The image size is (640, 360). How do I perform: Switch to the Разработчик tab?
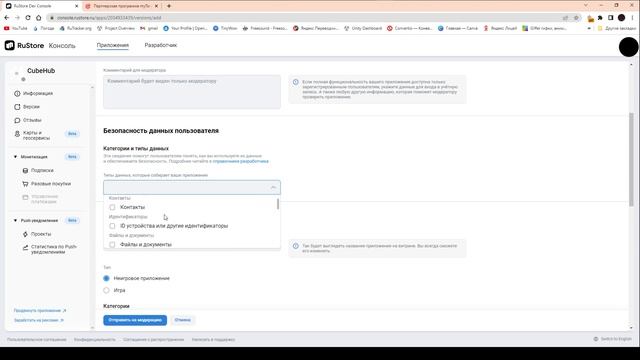161,45
